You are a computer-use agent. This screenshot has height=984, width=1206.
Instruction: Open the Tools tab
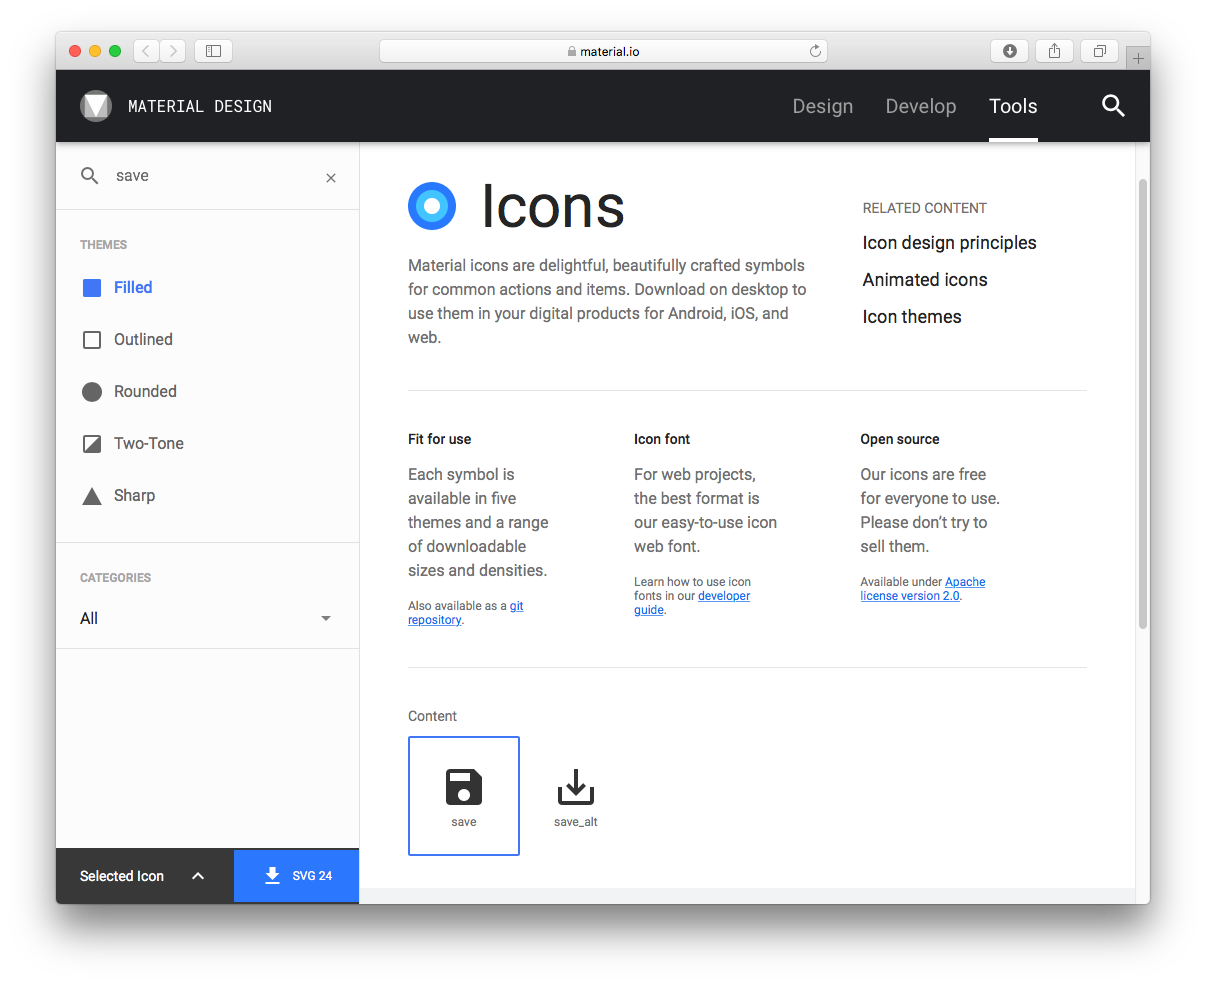pyautogui.click(x=1013, y=106)
